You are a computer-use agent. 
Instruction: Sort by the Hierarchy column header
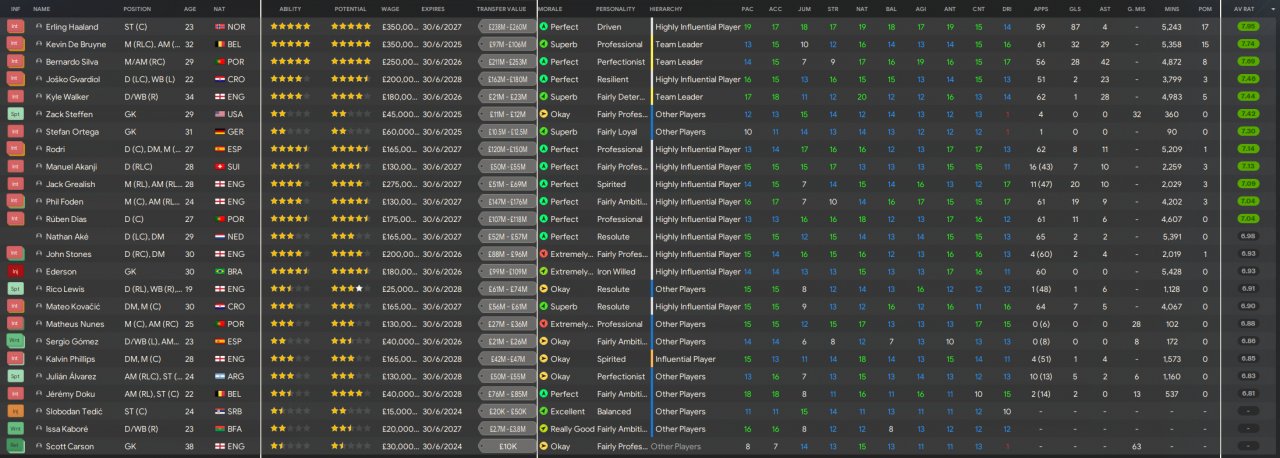point(667,8)
